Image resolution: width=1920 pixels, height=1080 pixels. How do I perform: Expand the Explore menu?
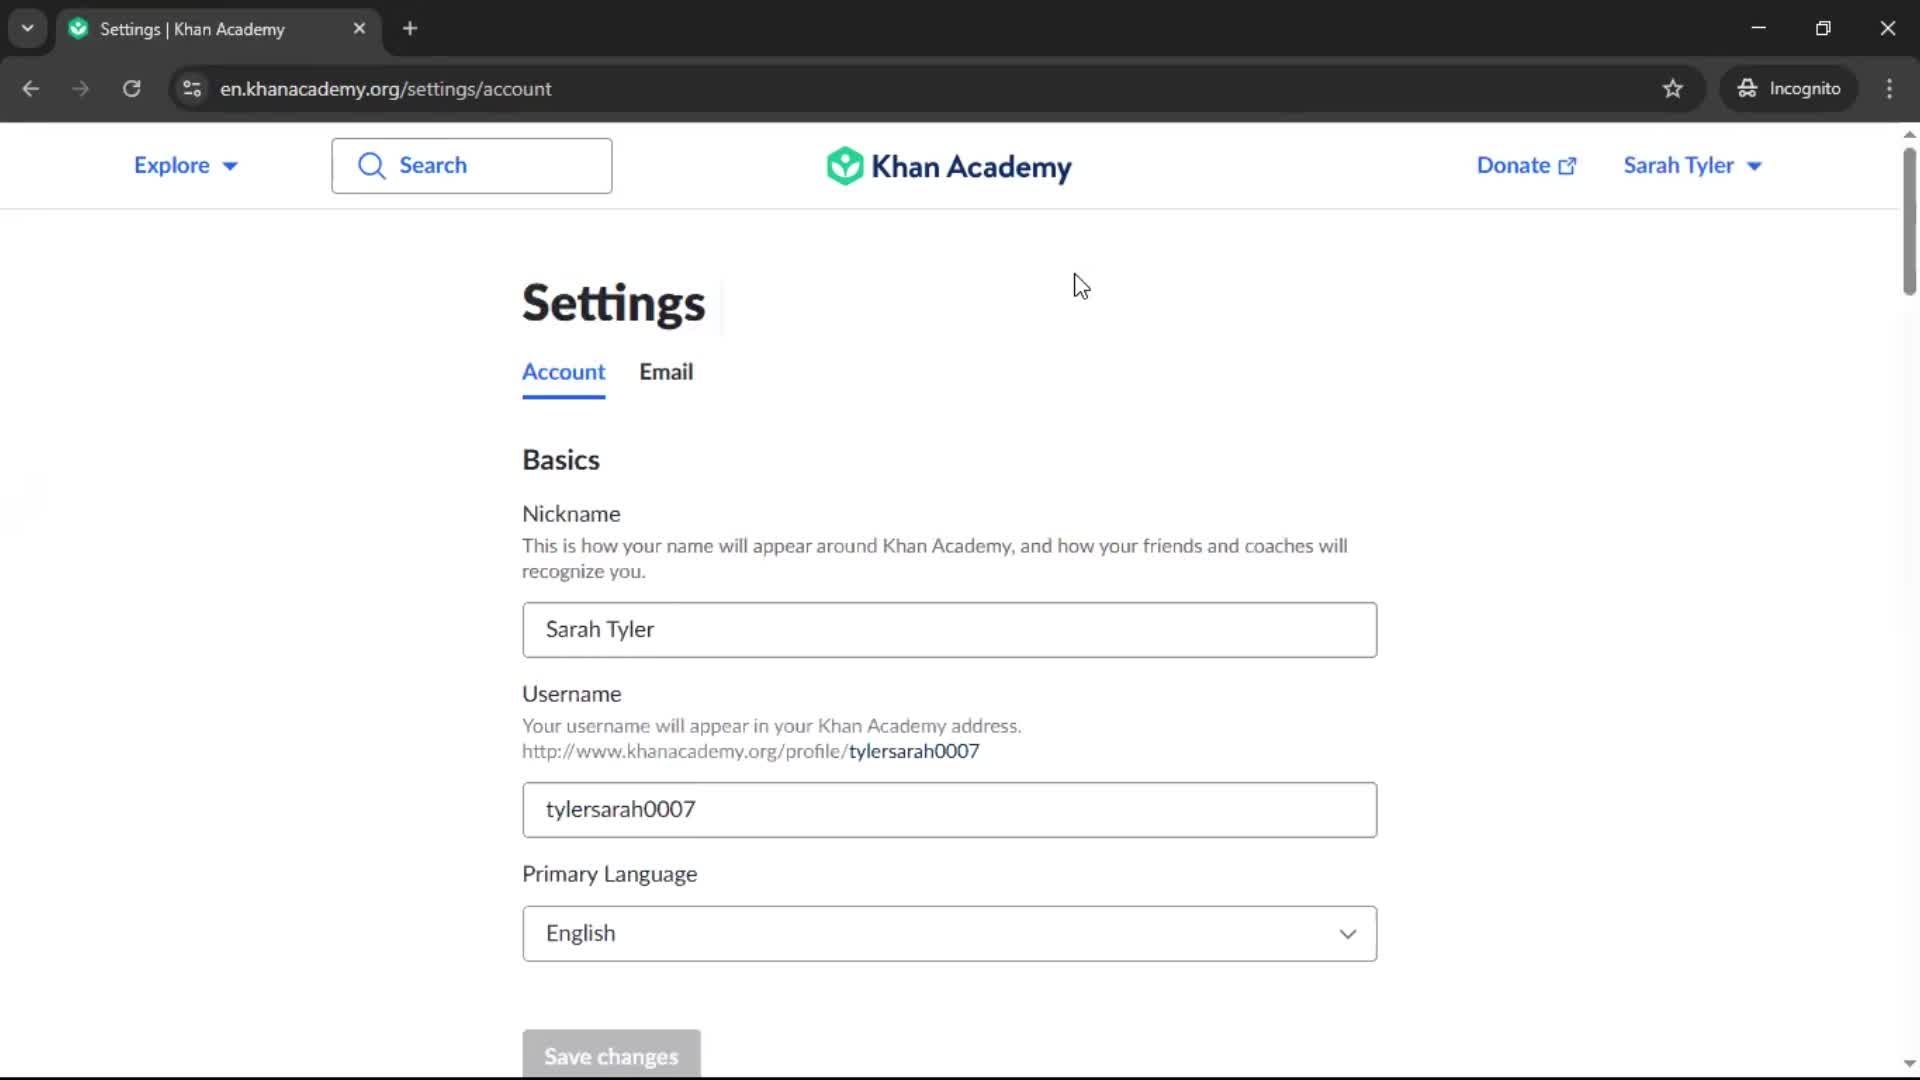[x=186, y=166]
